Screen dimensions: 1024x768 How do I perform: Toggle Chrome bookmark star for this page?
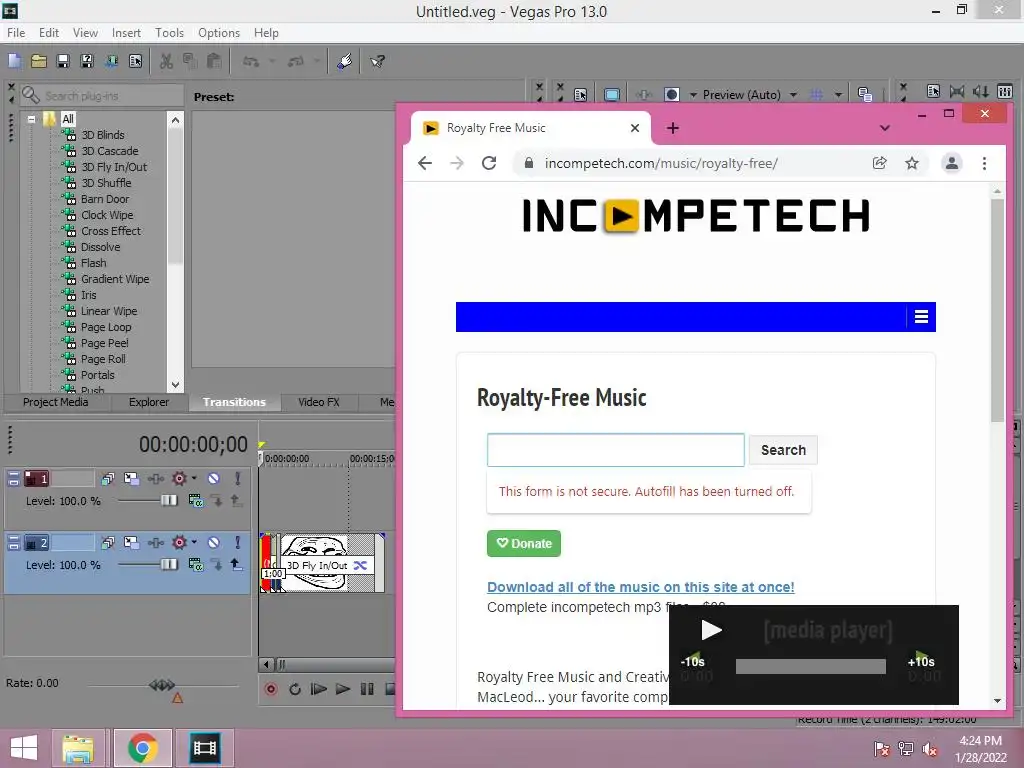coord(912,163)
